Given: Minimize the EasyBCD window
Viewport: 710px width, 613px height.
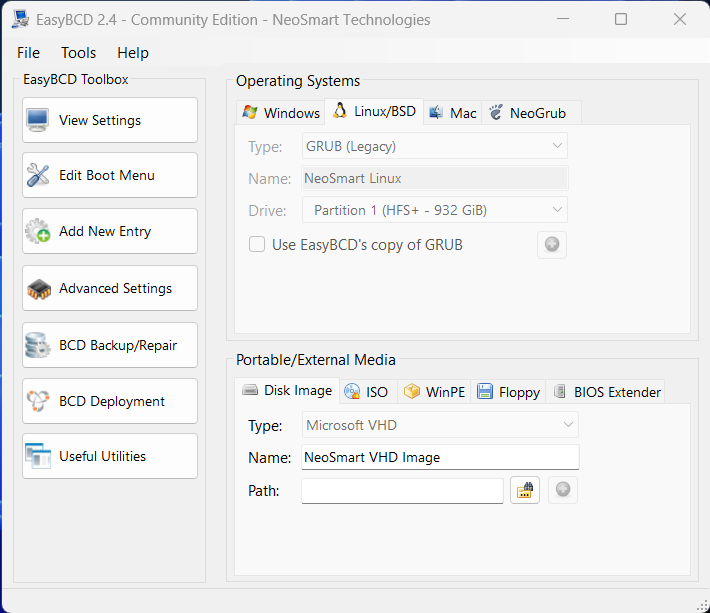Looking at the screenshot, I should click(x=563, y=19).
